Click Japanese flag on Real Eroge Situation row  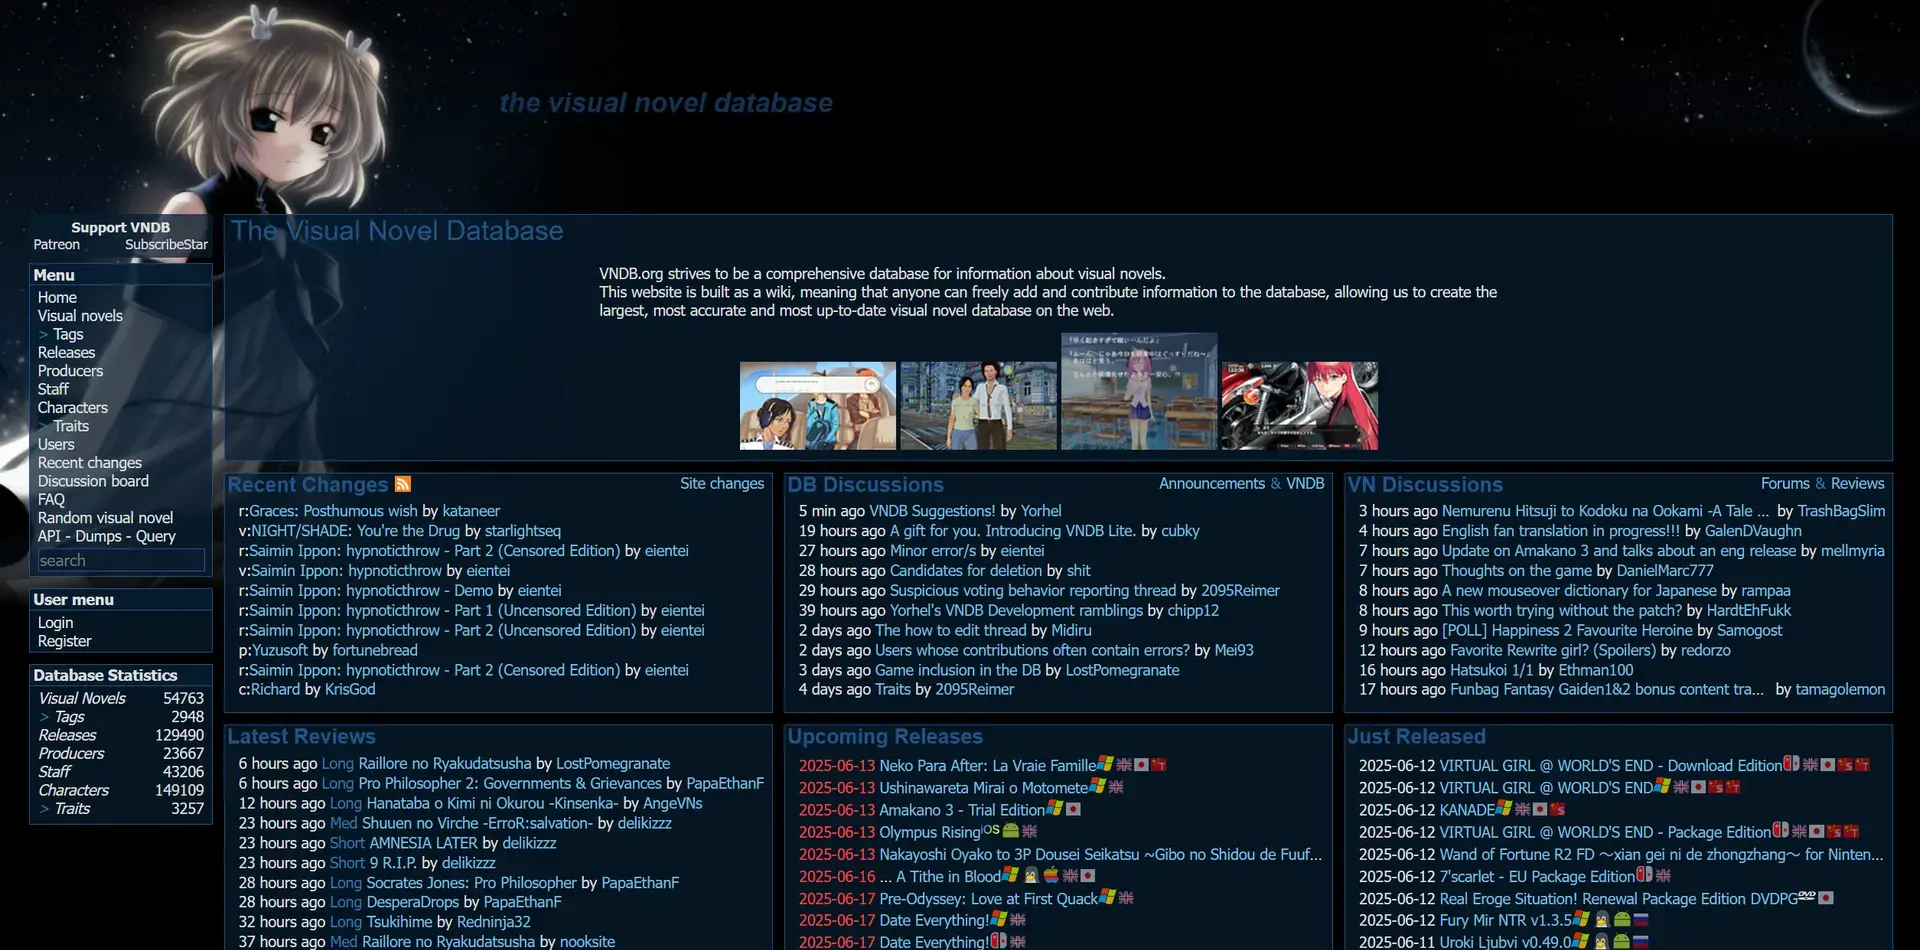click(1826, 898)
